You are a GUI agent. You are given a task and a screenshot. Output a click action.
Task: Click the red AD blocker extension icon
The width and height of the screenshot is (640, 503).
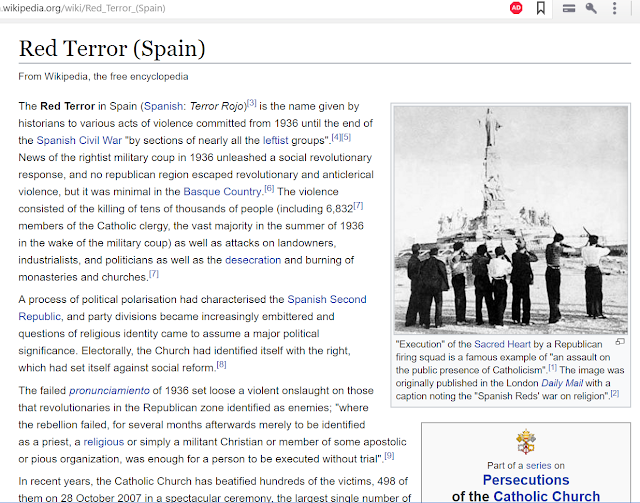(516, 8)
